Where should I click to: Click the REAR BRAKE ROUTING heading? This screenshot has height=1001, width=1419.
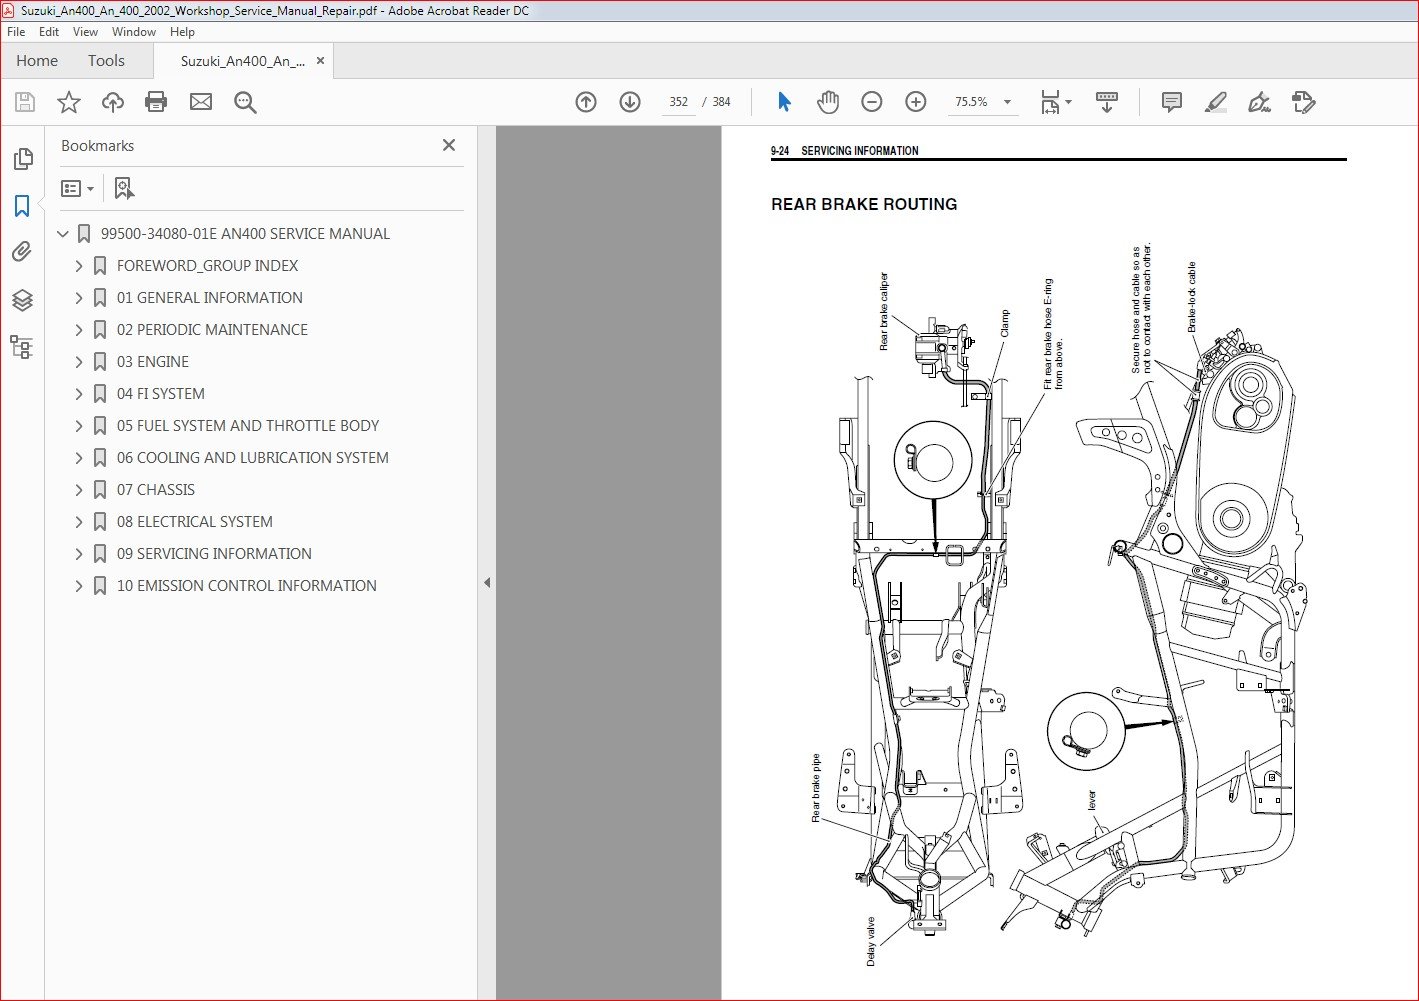(x=864, y=204)
